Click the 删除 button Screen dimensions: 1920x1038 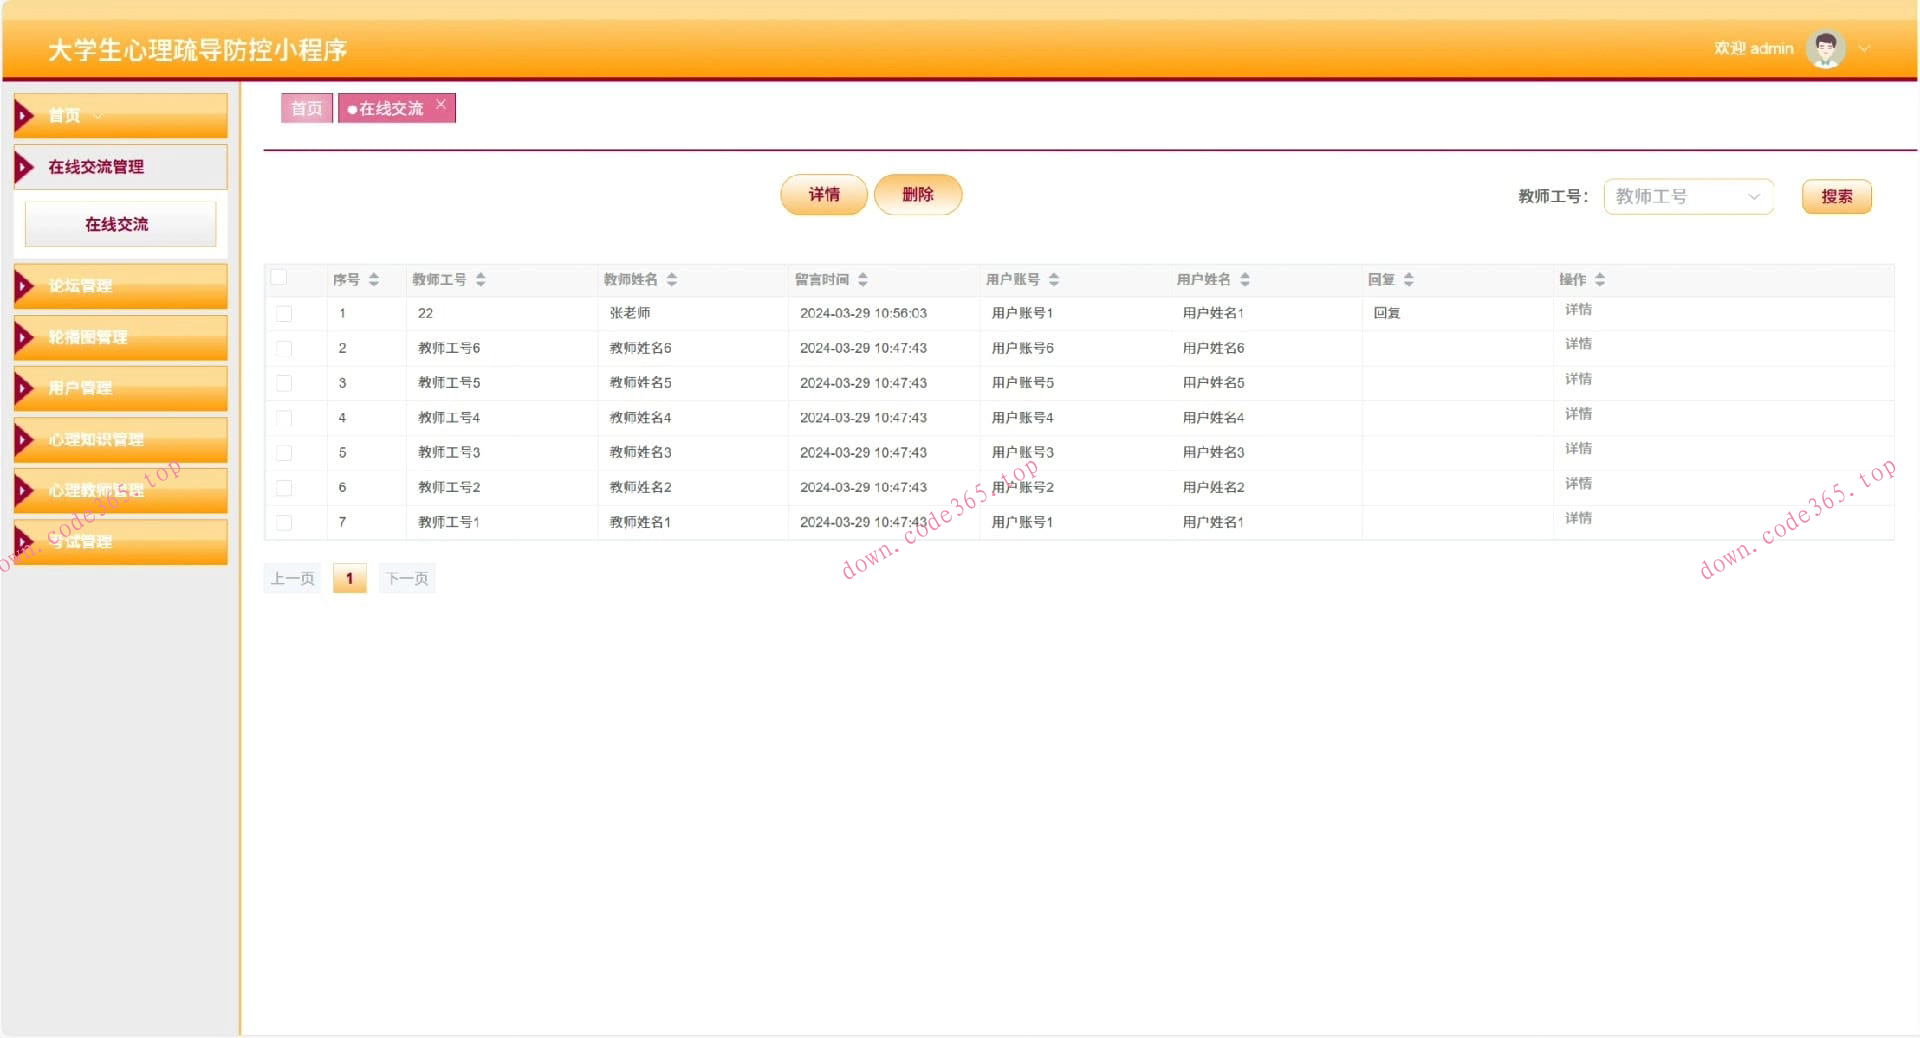pyautogui.click(x=917, y=195)
